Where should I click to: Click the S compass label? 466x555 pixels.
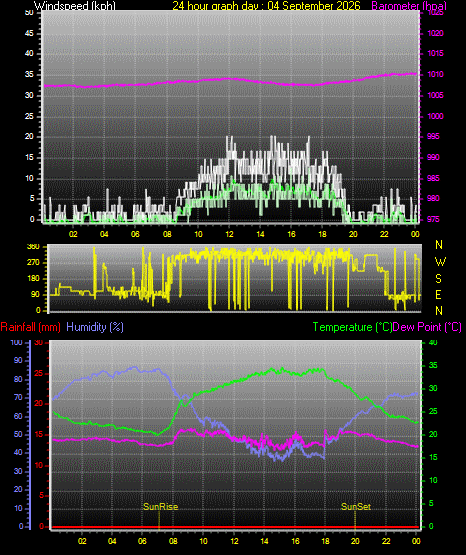point(438,279)
